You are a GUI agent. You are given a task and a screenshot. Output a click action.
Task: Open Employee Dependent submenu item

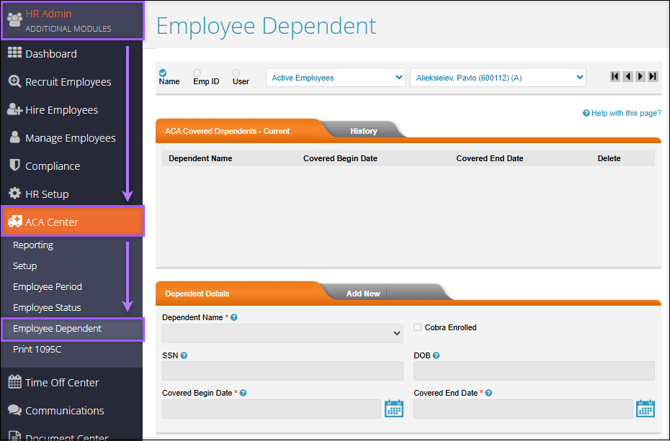tap(73, 329)
